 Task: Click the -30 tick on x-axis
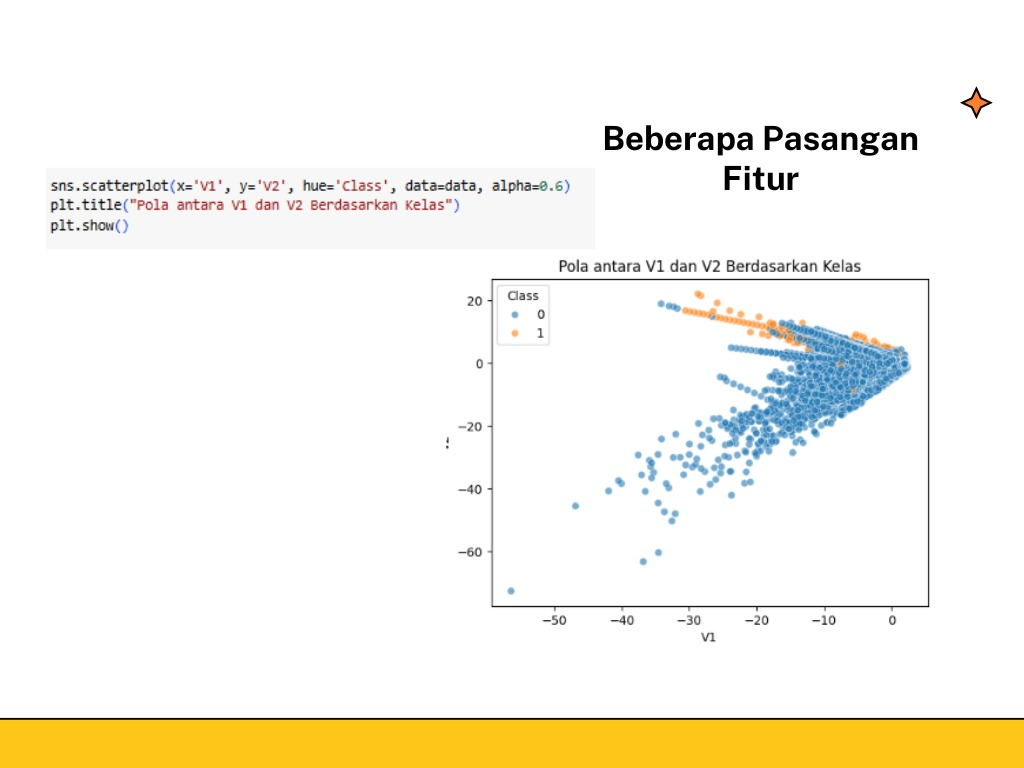coord(689,620)
